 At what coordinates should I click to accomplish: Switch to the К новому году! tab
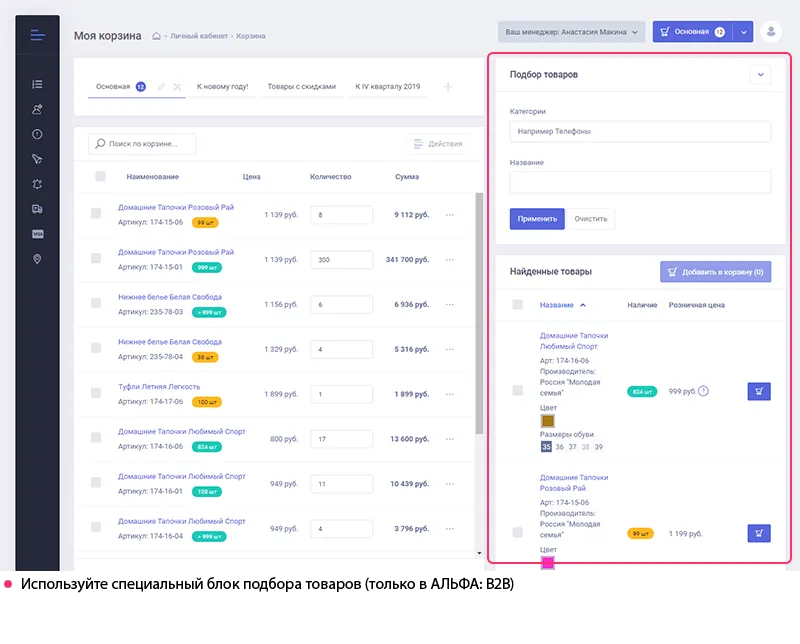click(x=222, y=87)
